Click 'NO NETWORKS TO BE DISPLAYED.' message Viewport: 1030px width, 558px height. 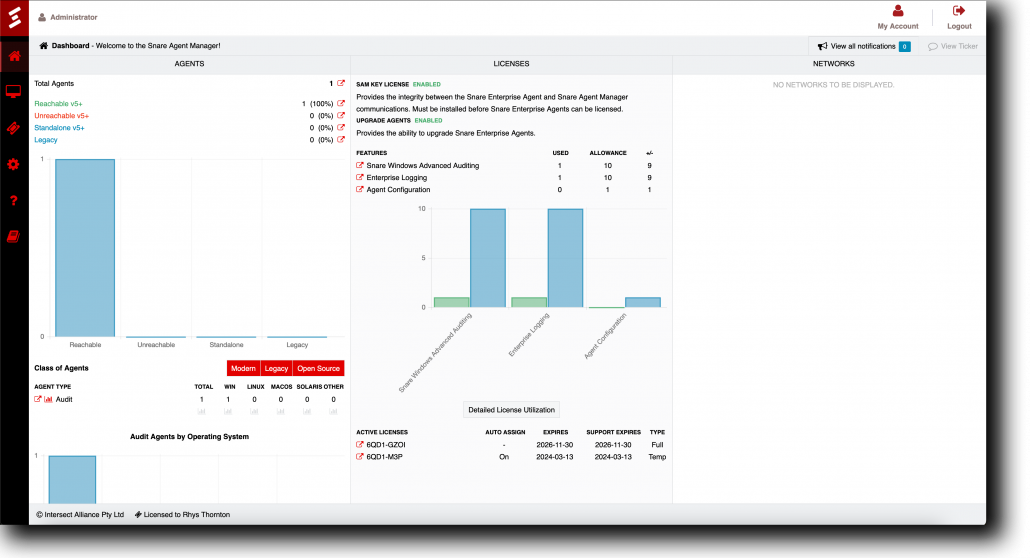coord(833,85)
